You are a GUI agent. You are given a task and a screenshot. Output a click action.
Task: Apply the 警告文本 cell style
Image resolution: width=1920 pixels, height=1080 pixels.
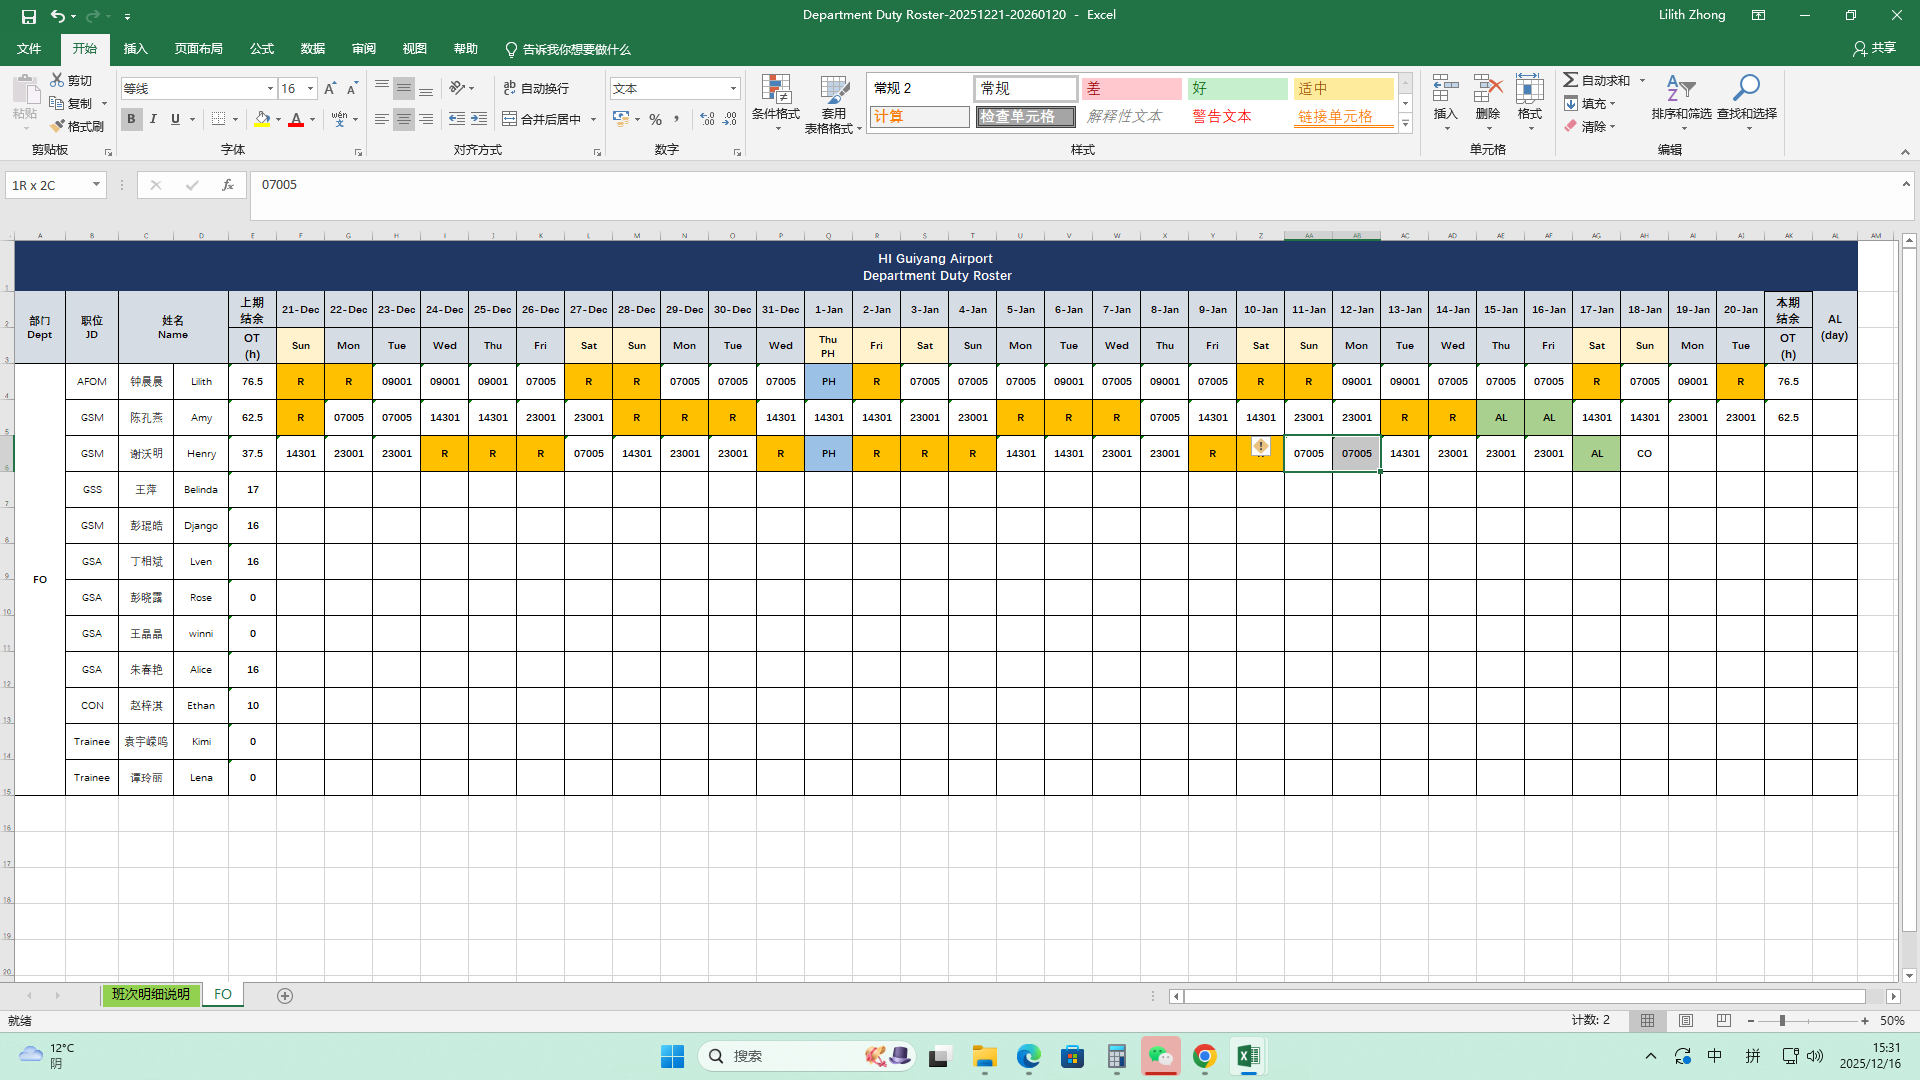pos(1221,116)
